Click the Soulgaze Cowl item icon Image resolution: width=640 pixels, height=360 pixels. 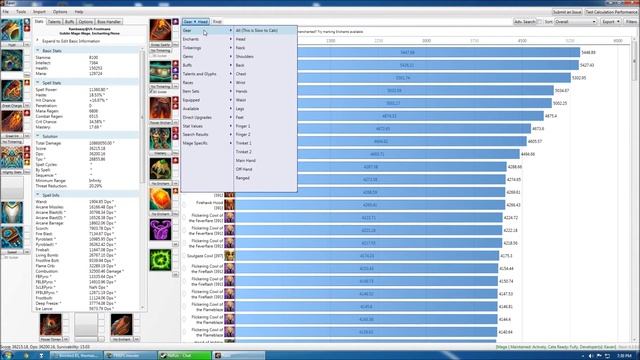tap(230, 256)
